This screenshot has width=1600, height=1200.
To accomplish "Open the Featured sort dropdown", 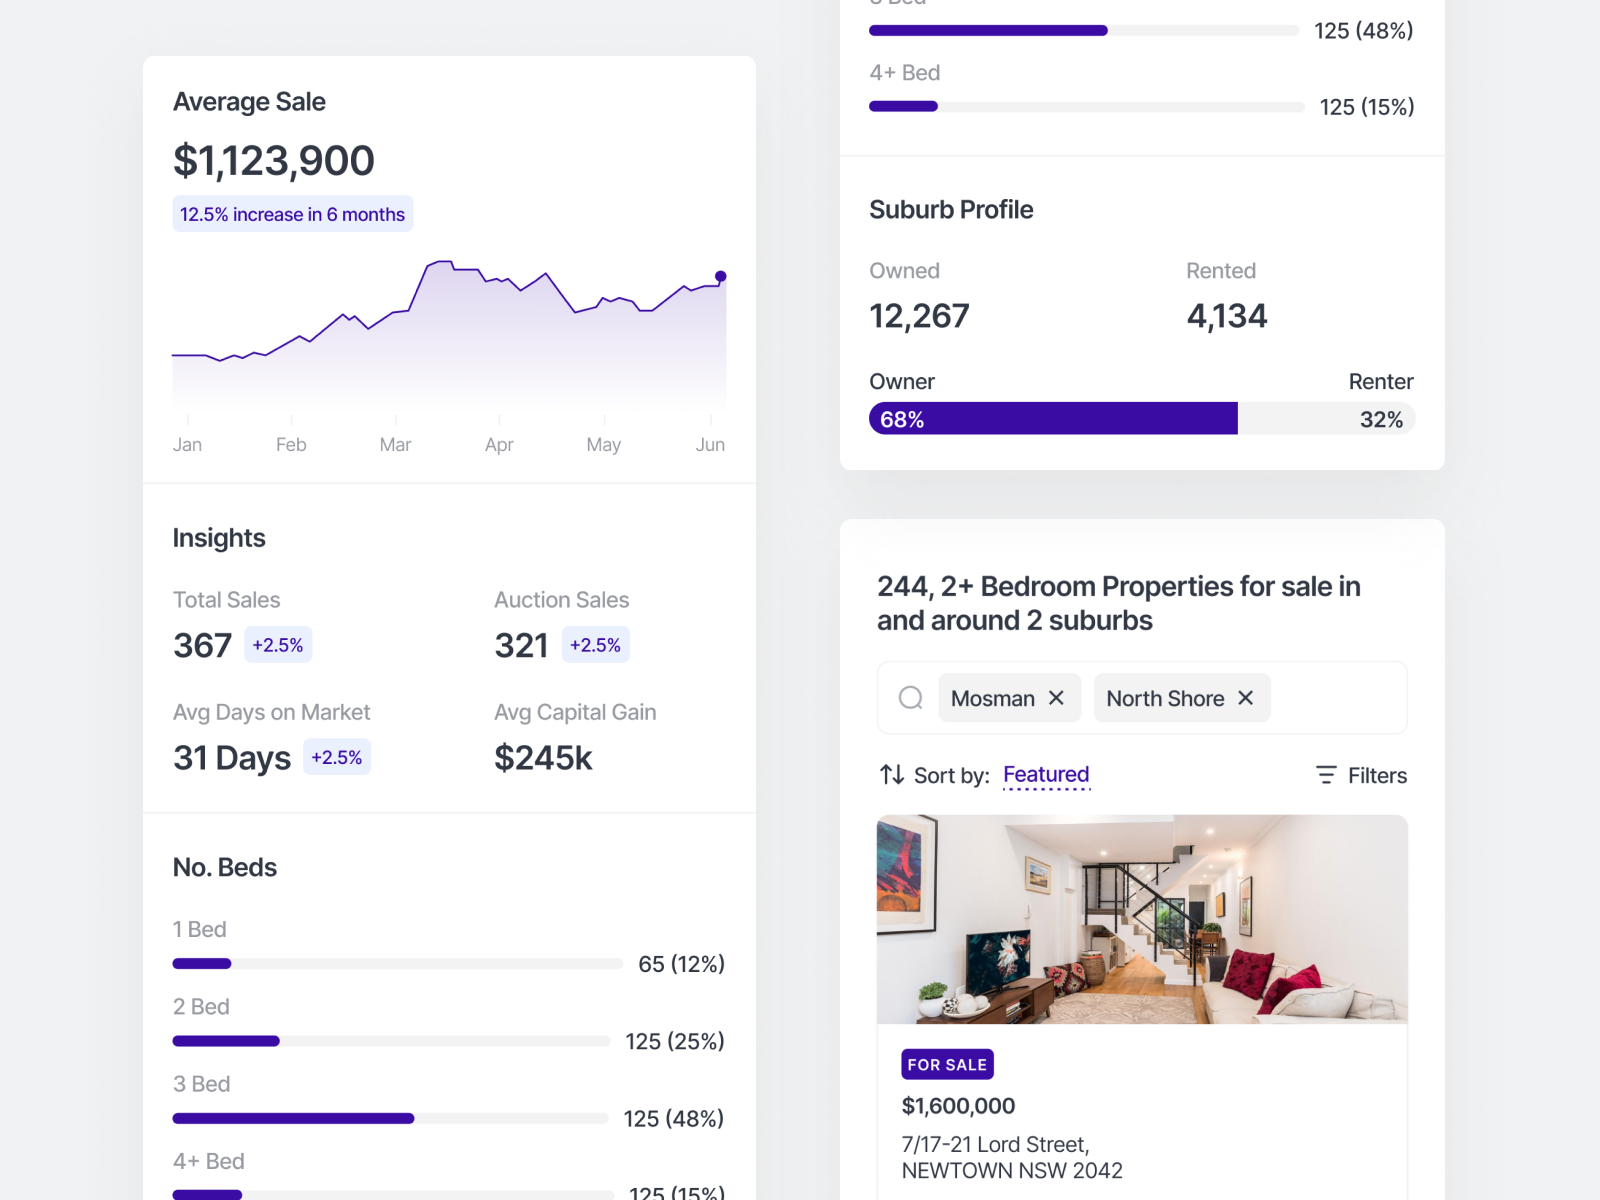I will tap(1045, 774).
